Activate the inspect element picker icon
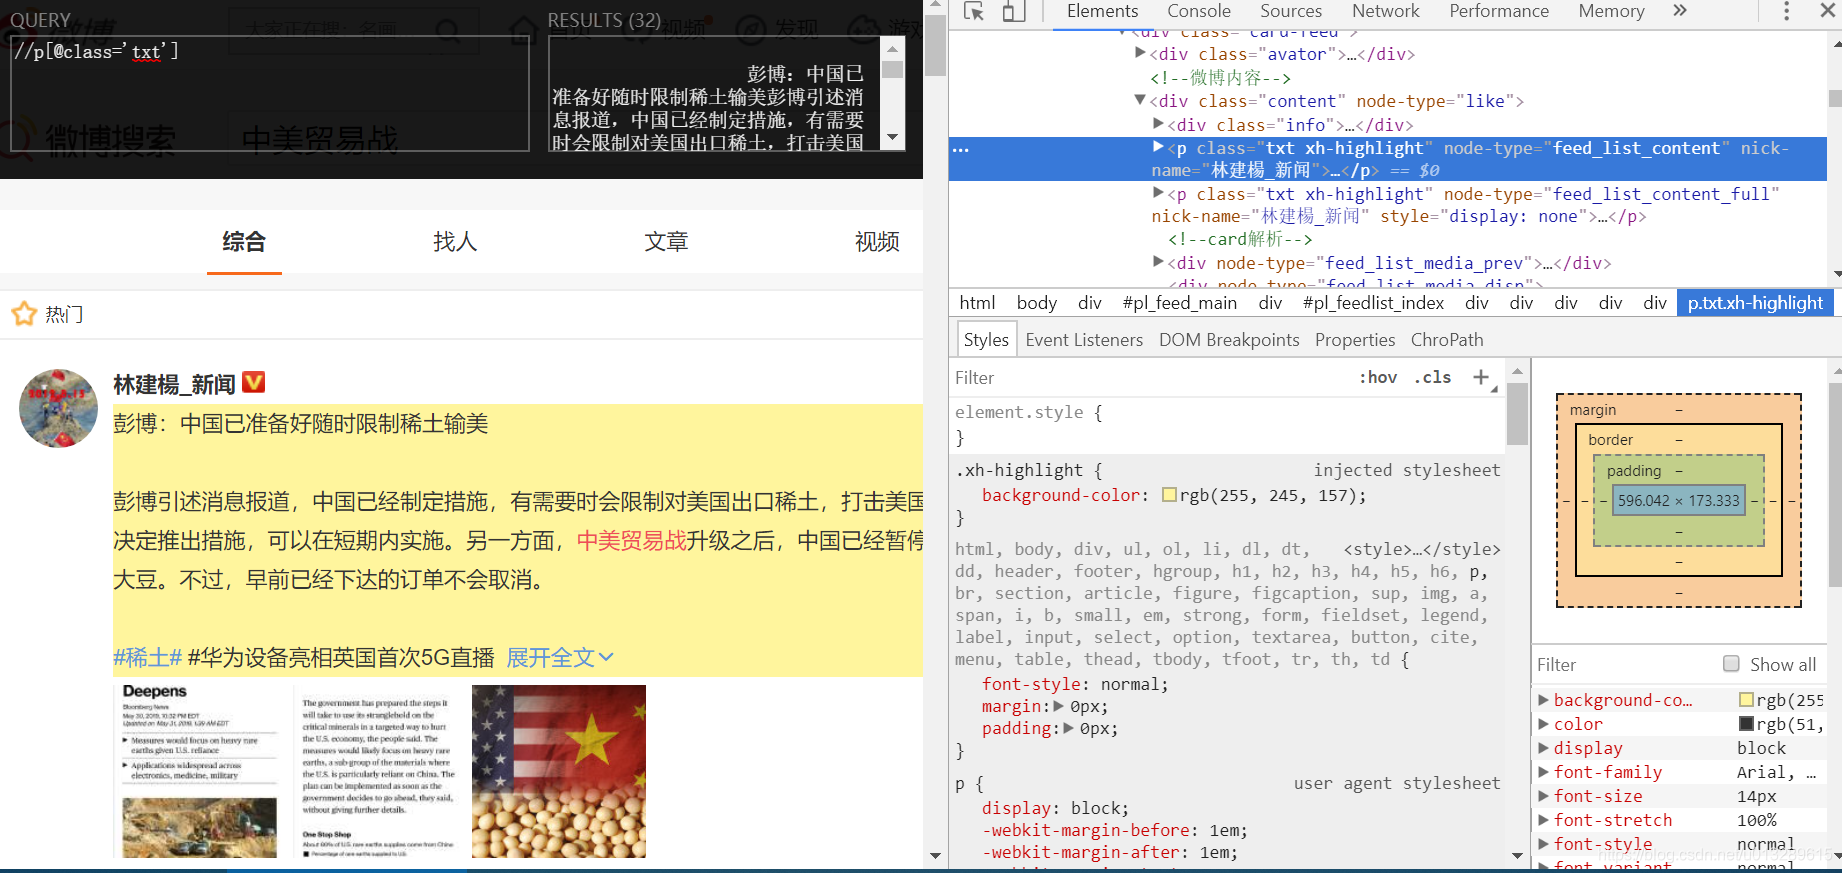 click(x=974, y=11)
